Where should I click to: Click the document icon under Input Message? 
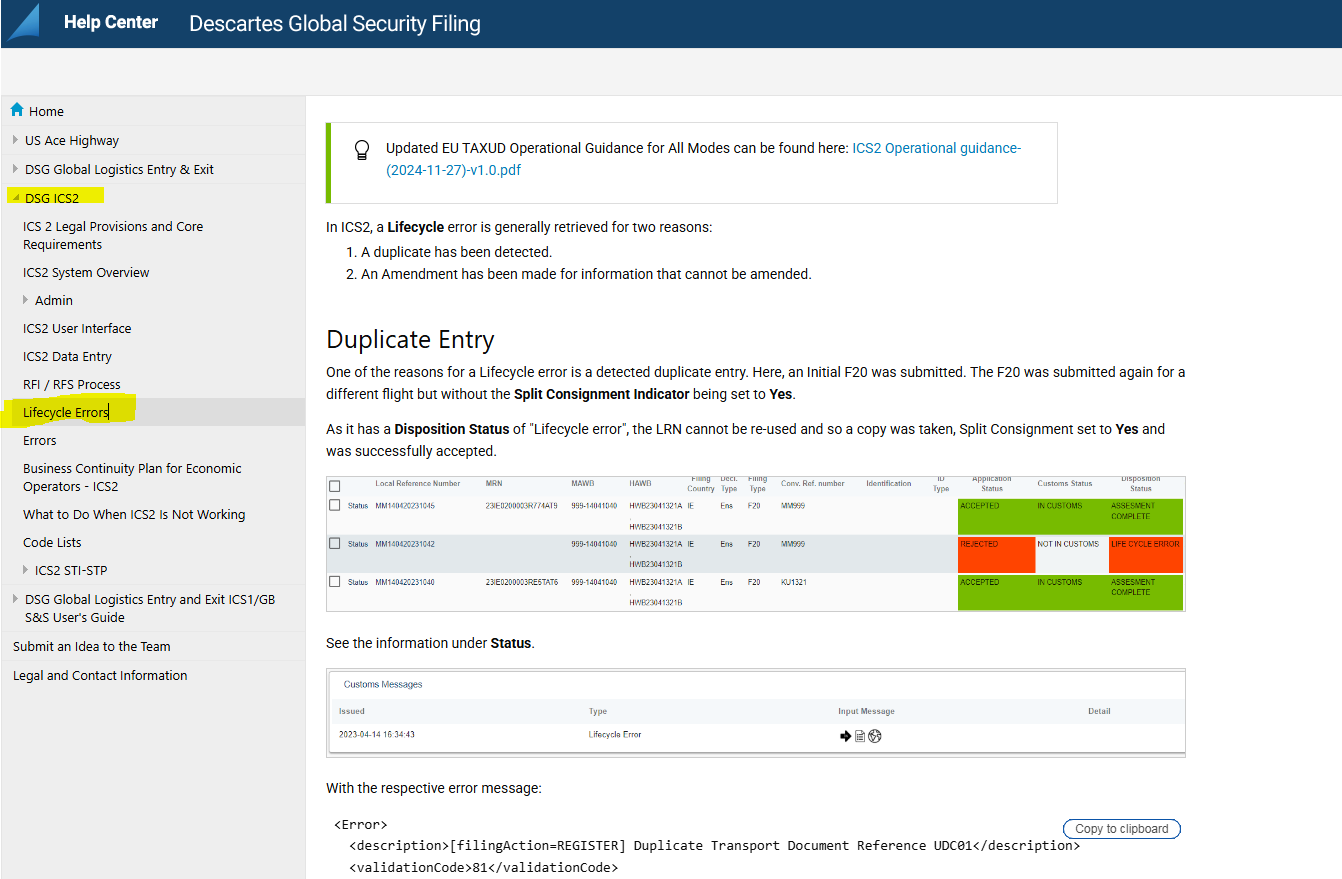point(860,736)
